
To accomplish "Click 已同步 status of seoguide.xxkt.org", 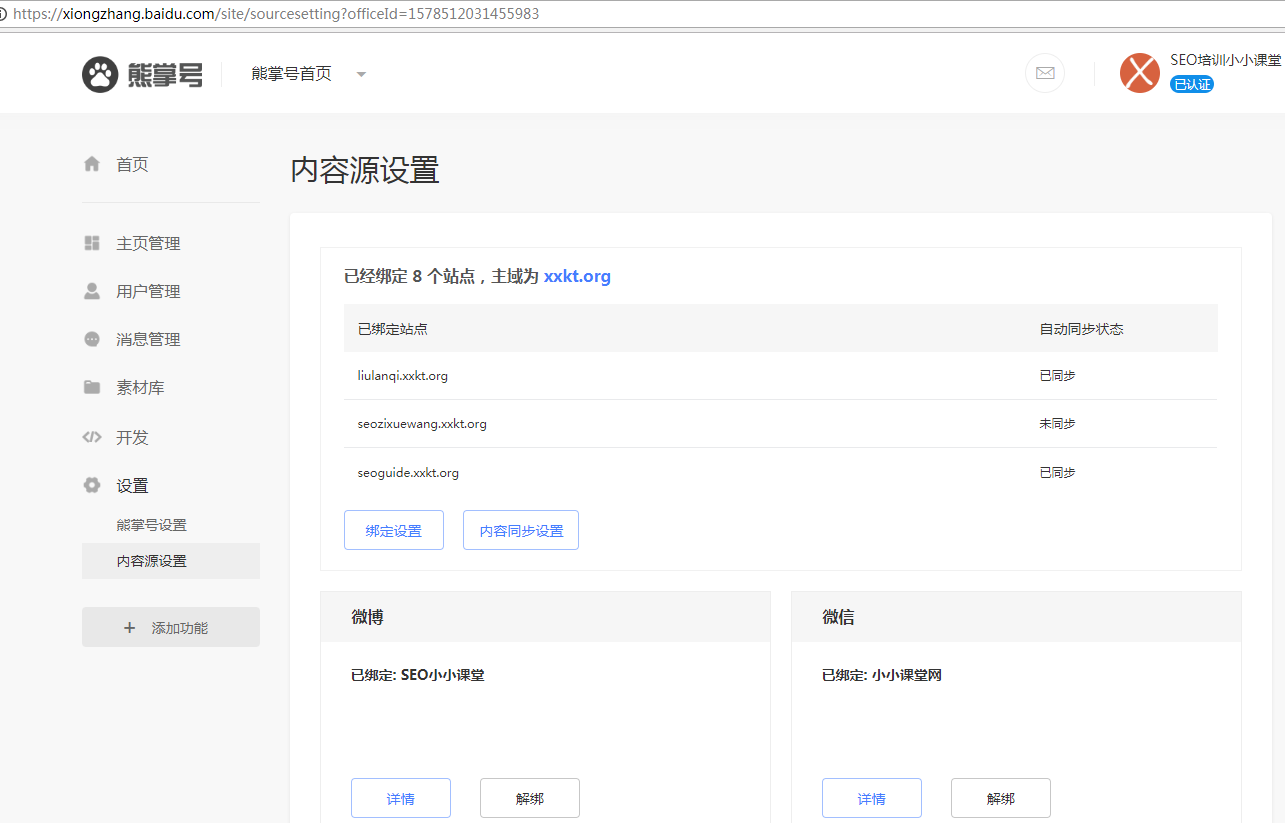I will pyautogui.click(x=1057, y=472).
